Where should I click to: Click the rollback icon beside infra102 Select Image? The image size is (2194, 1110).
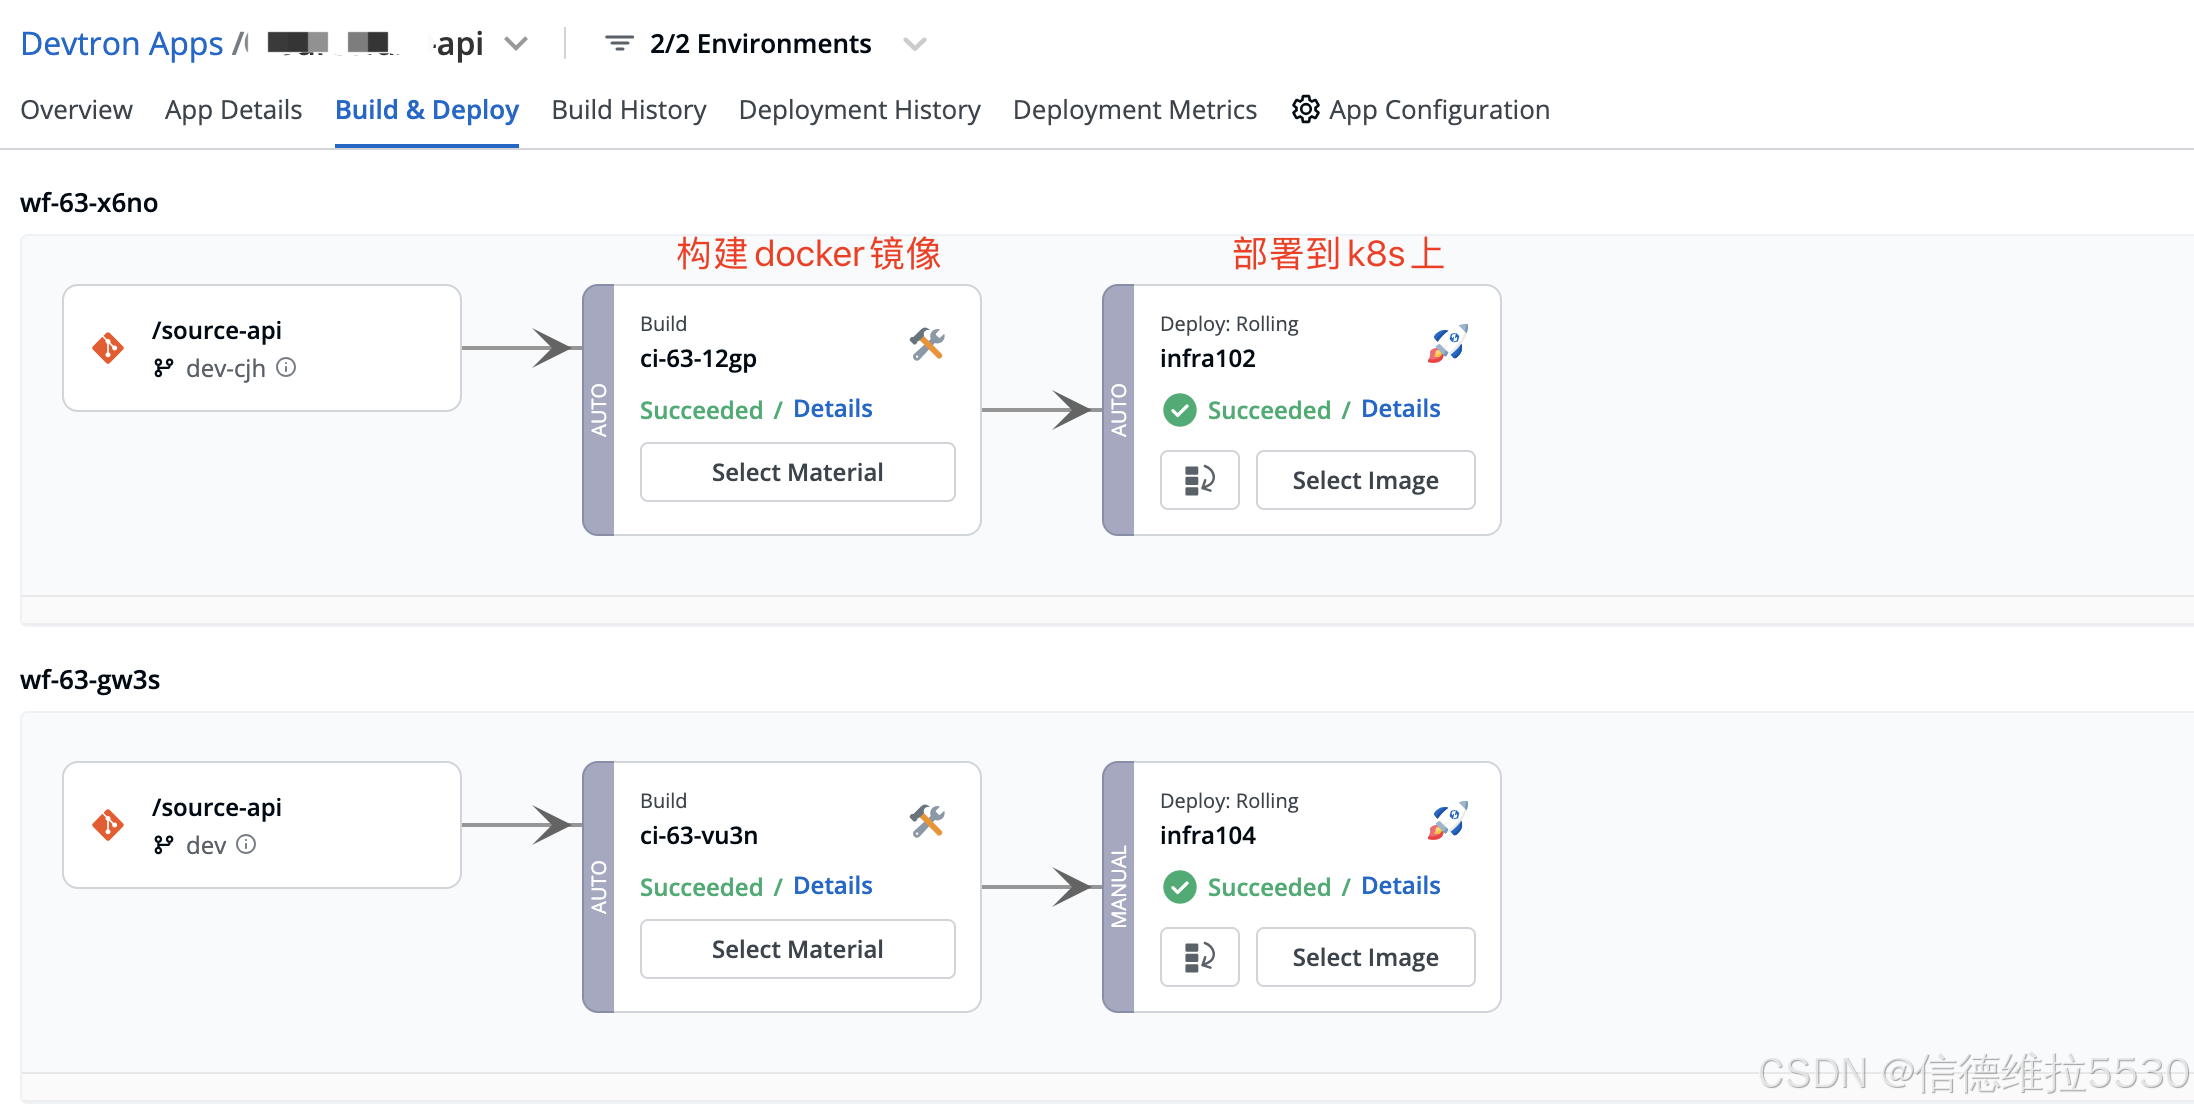1199,480
